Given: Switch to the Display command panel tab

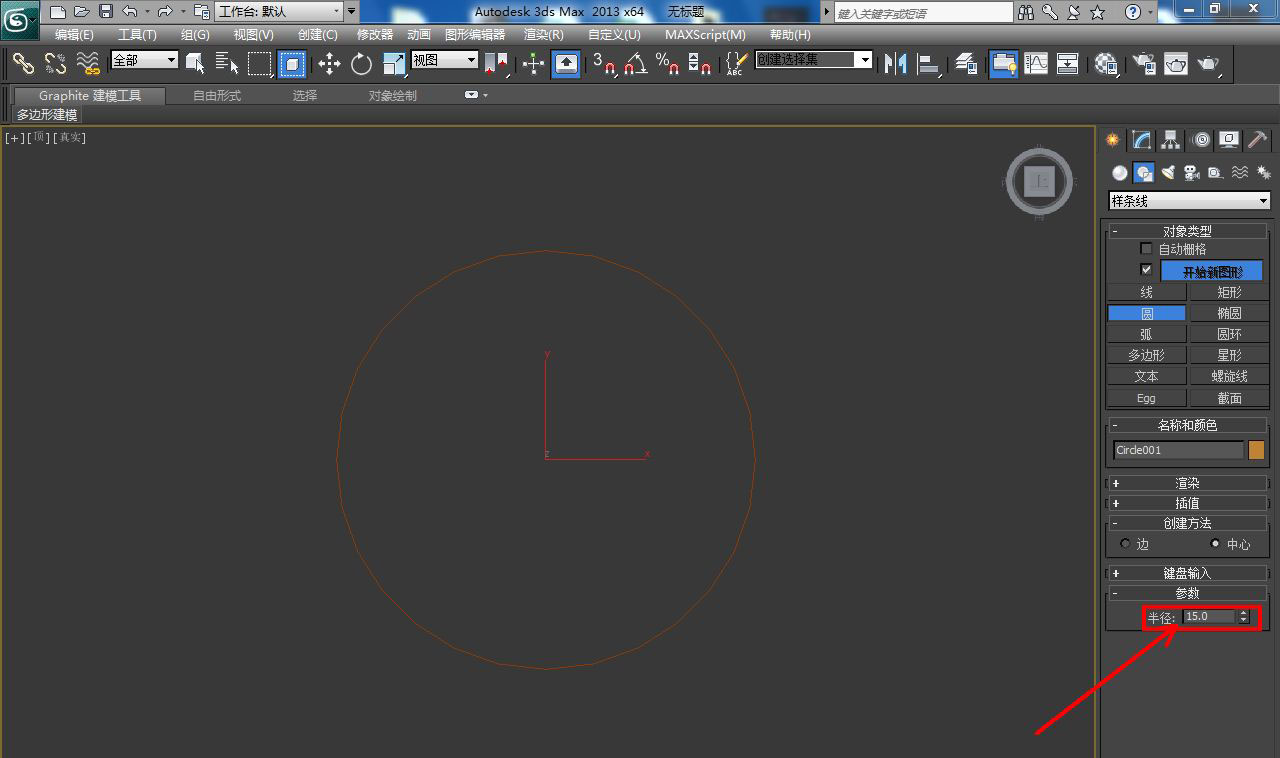Looking at the screenshot, I should (x=1229, y=140).
